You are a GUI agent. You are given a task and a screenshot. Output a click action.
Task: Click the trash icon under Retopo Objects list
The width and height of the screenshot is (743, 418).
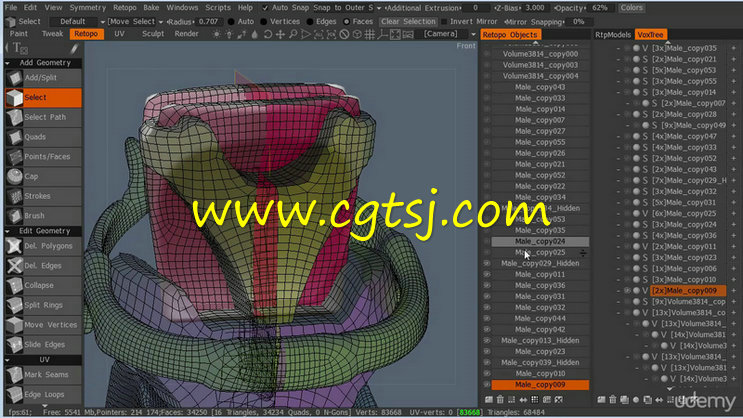[500, 400]
